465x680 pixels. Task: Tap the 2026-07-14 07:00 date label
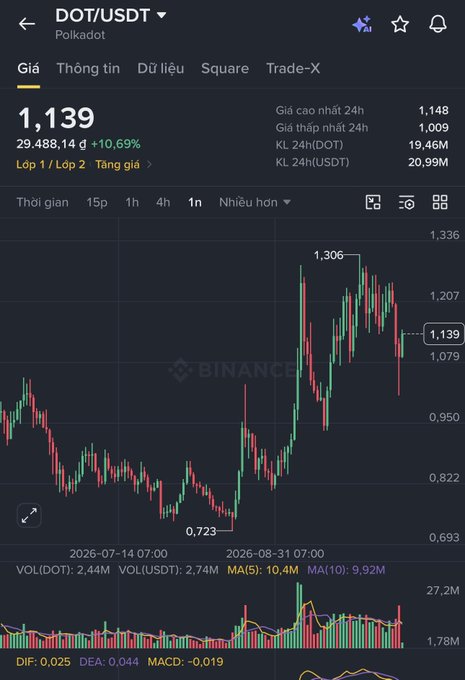118,554
